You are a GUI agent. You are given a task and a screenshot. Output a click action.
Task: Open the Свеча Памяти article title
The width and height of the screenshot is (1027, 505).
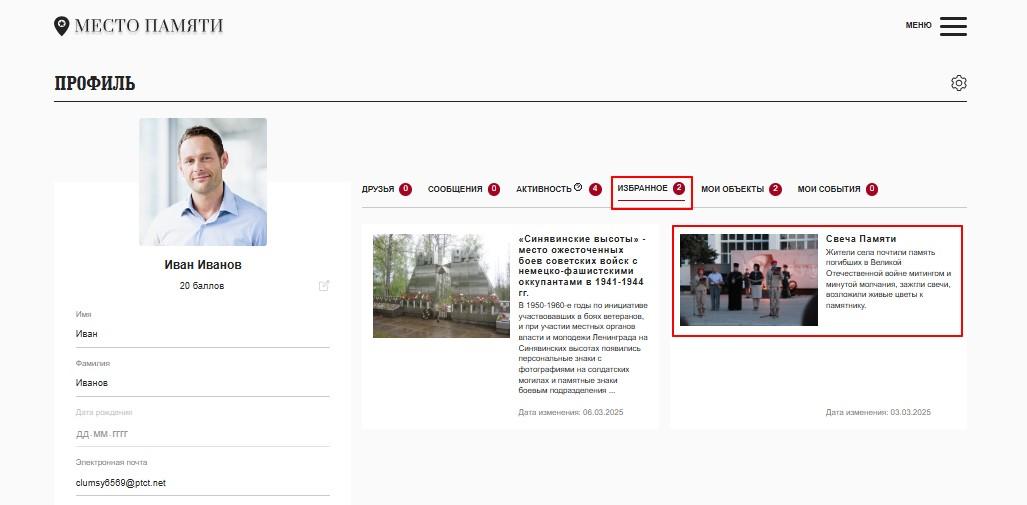861,239
